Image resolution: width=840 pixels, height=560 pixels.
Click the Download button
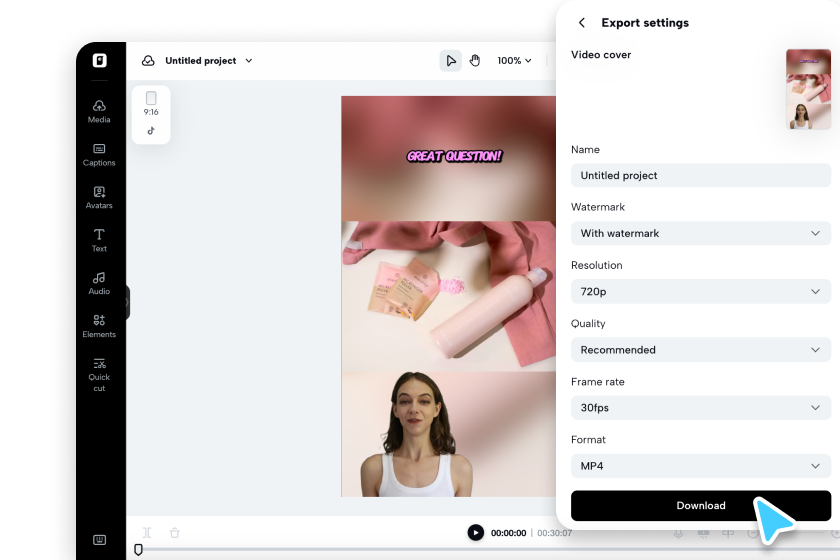[701, 505]
